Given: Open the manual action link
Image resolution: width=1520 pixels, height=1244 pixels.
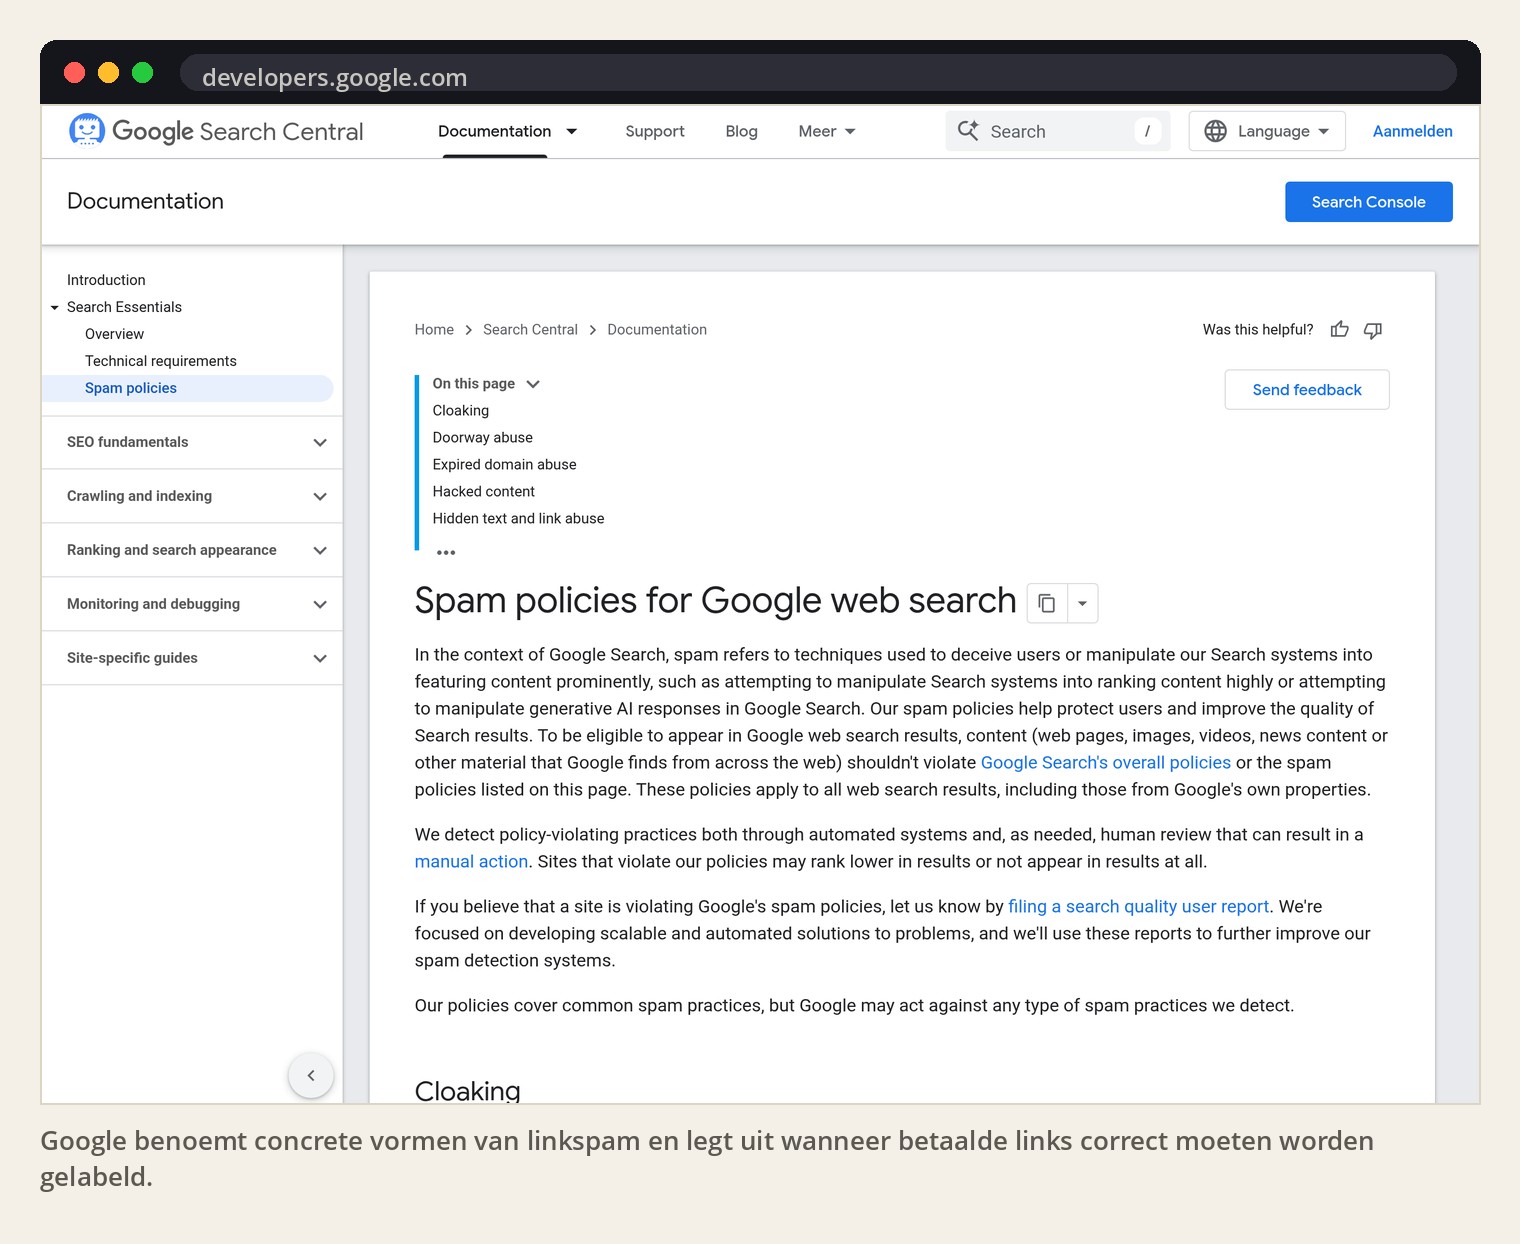Looking at the screenshot, I should coord(471,862).
